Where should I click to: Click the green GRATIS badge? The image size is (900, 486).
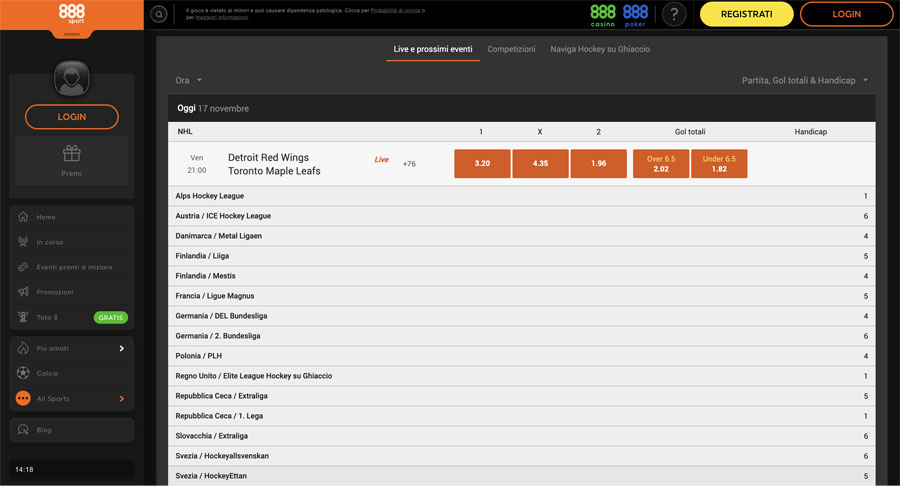click(111, 317)
